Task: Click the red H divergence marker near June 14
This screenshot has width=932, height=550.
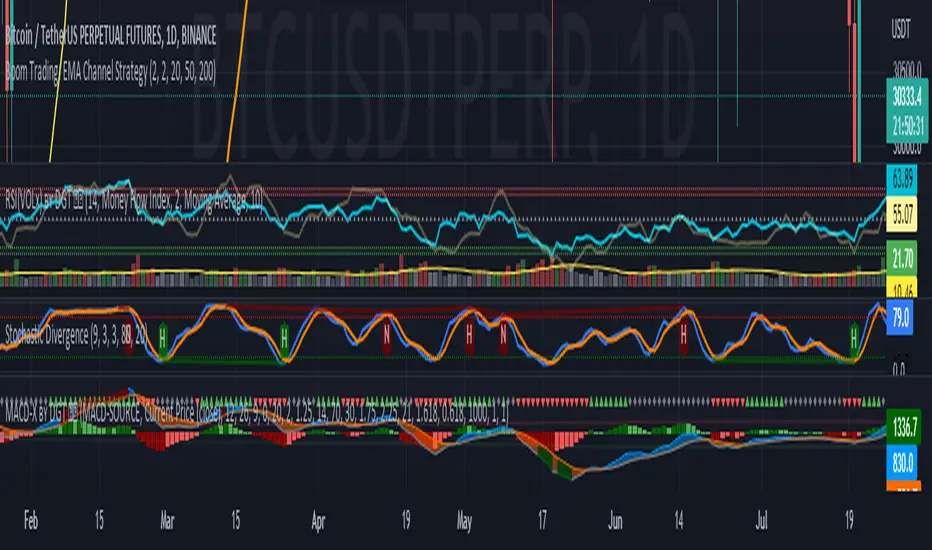Action: pyautogui.click(x=683, y=337)
